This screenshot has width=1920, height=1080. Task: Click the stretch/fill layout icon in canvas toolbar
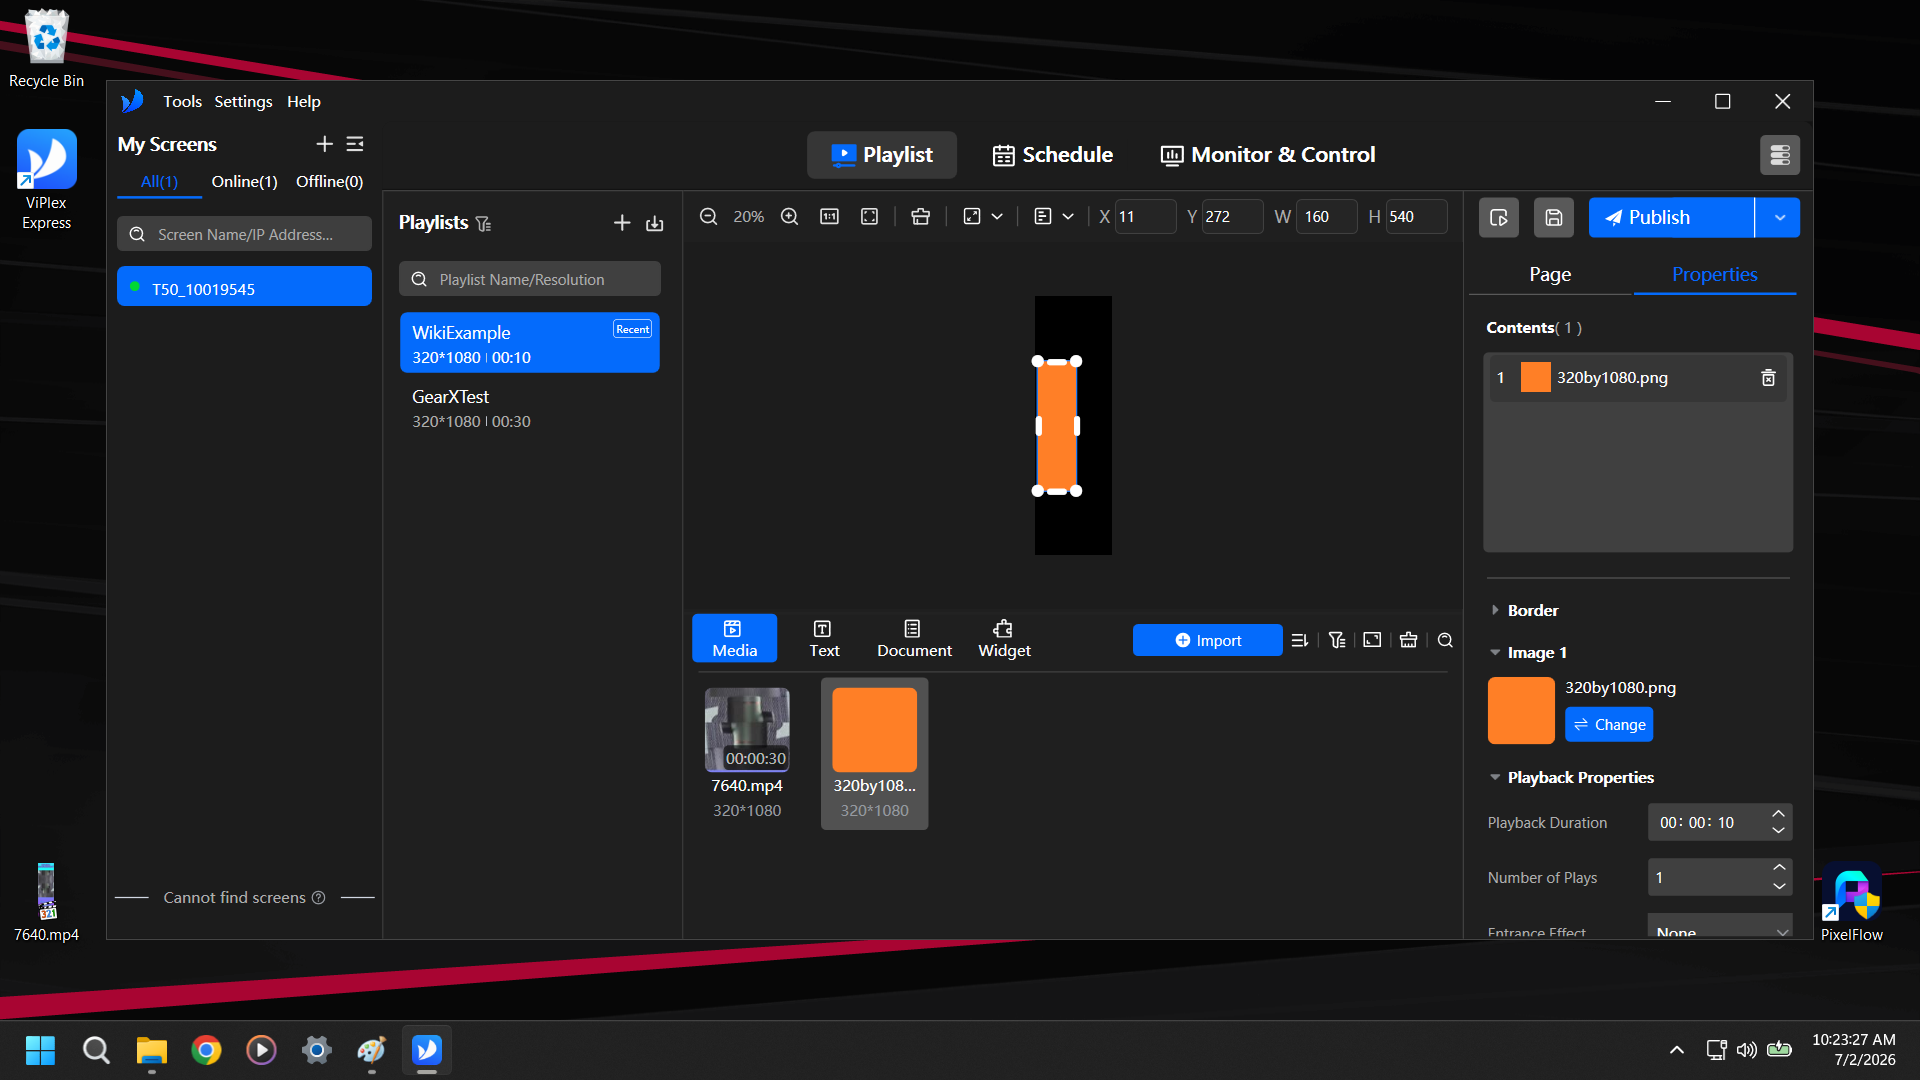pos(972,216)
